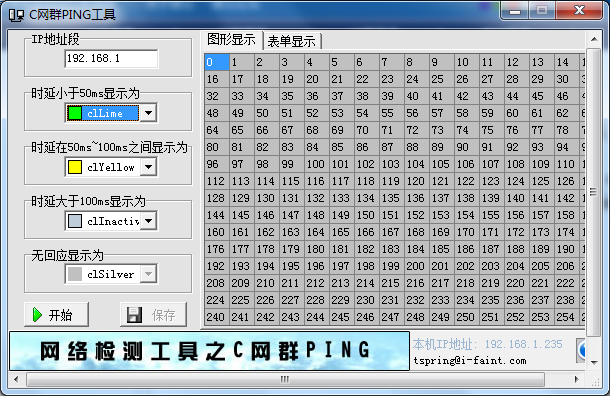Click the silver color swatch

(x=75, y=274)
